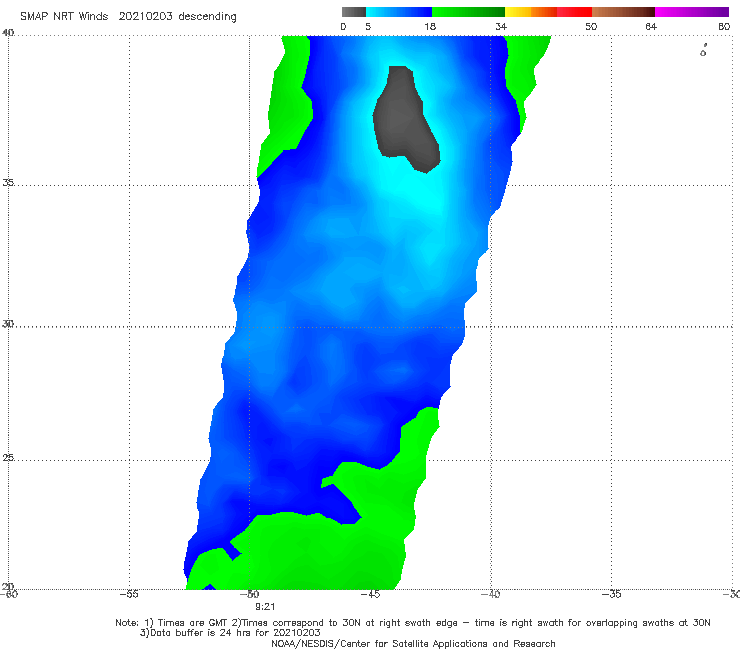Screen dimensions: 740x650
Task: Click the latitude label '30'
Action: pos(8,324)
